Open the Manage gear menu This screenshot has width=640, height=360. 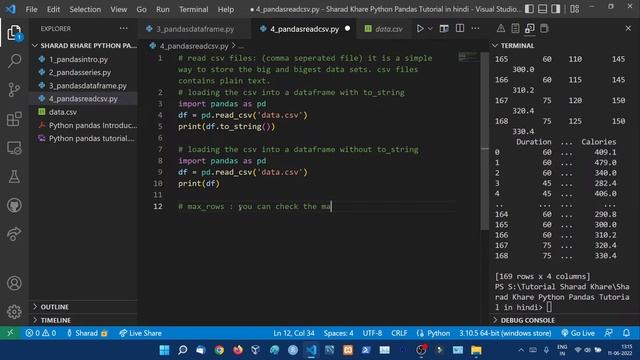[14, 311]
